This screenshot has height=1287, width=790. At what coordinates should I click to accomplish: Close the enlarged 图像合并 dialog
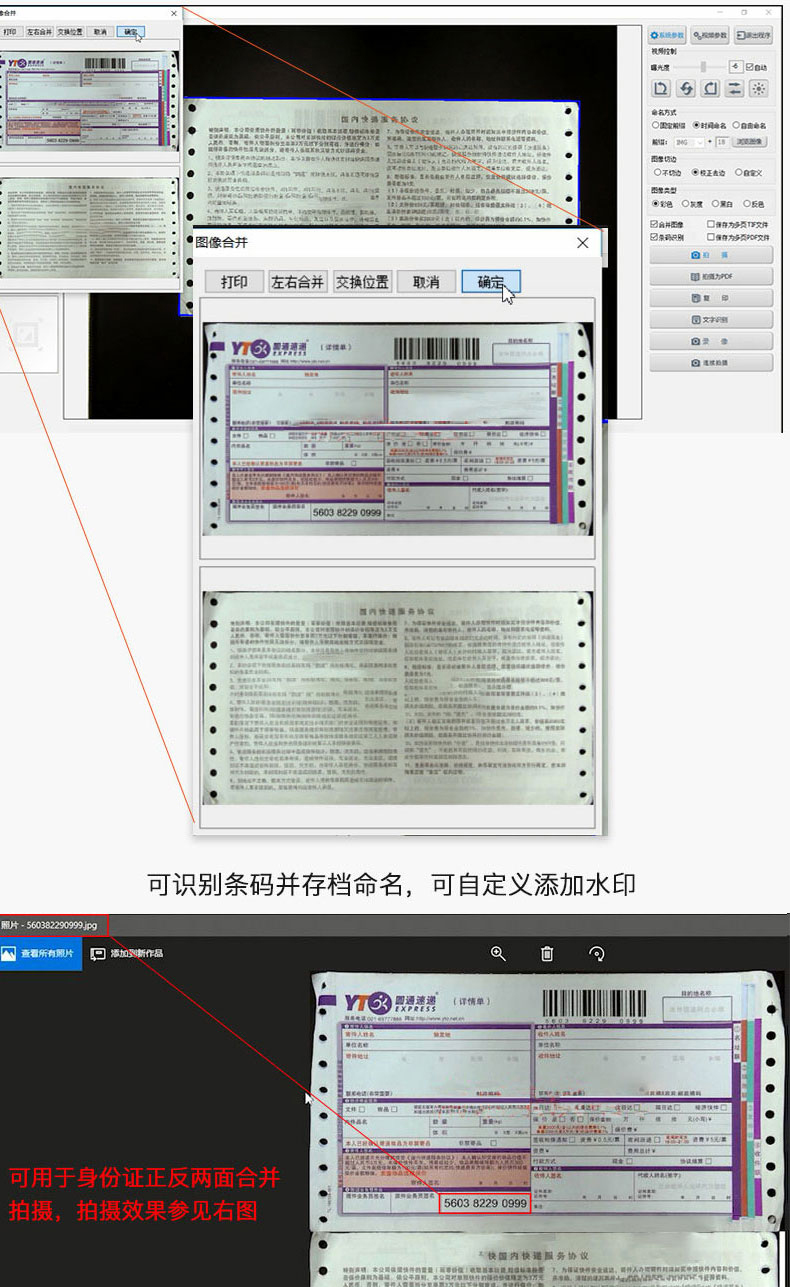[x=583, y=243]
